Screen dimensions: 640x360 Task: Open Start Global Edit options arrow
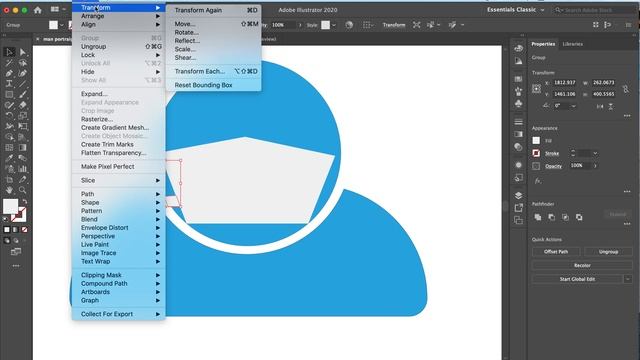coord(628,279)
